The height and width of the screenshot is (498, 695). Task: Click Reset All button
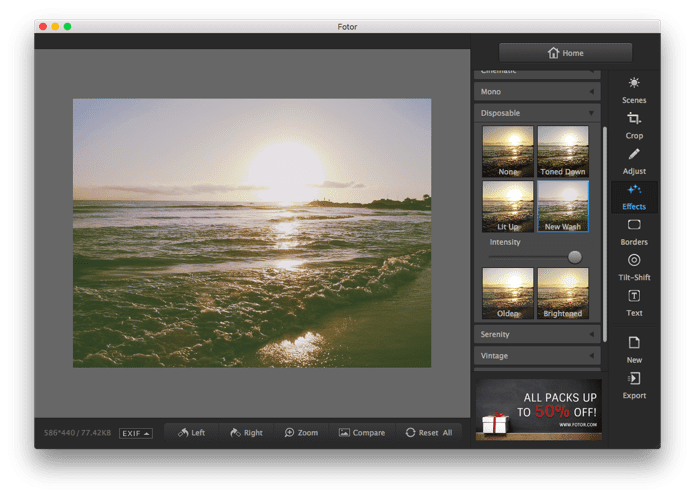click(x=429, y=433)
